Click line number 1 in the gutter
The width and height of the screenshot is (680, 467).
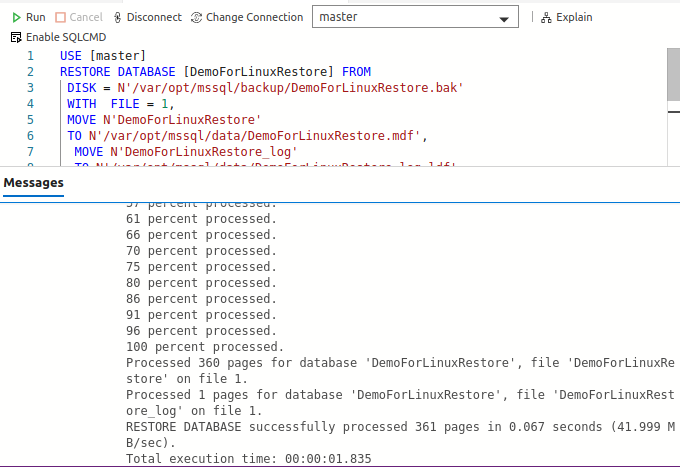30,56
